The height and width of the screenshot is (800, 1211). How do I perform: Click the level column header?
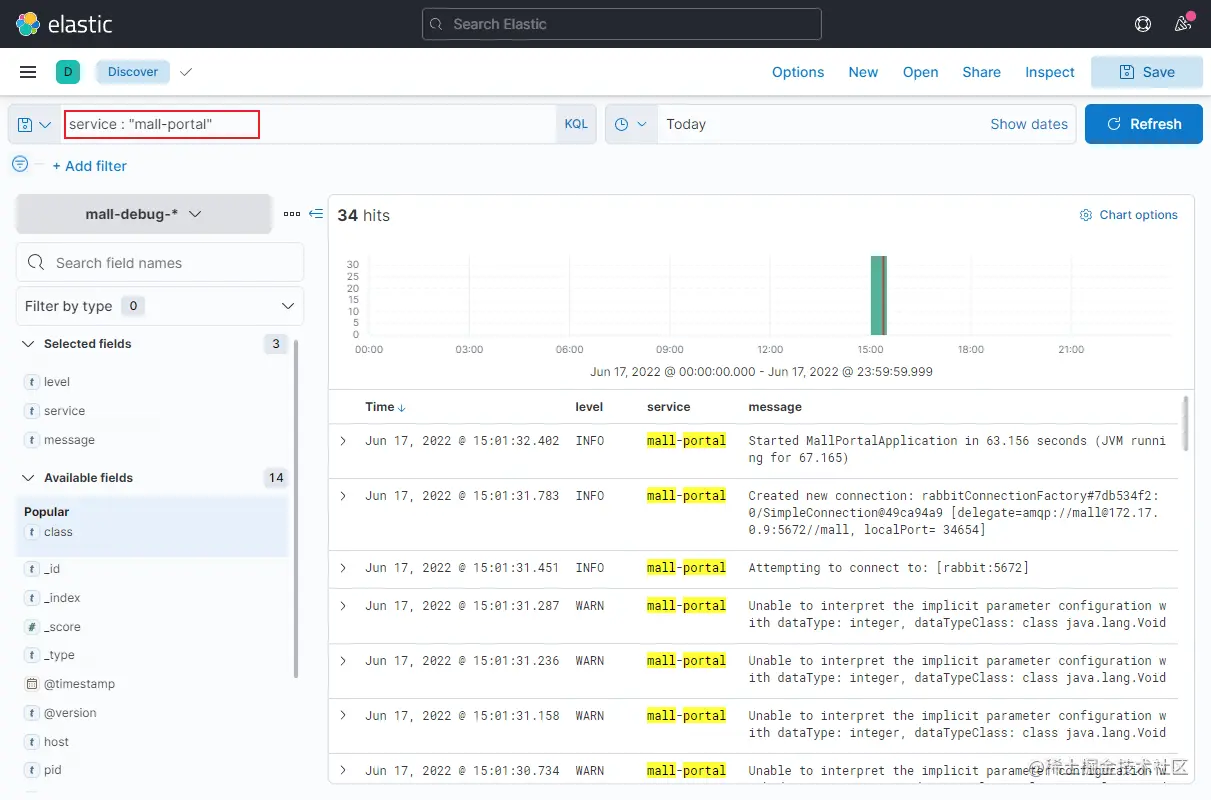point(589,407)
